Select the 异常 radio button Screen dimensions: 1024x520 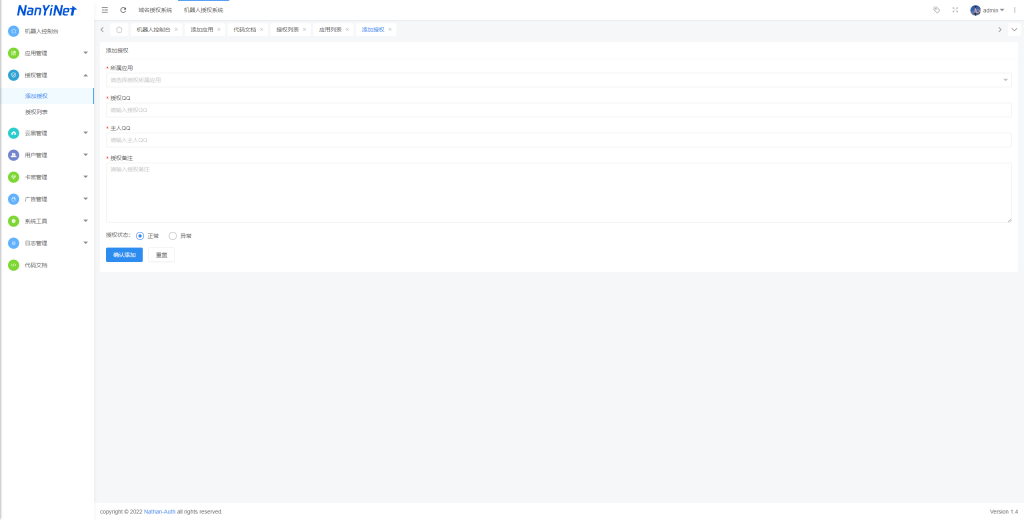(x=173, y=236)
